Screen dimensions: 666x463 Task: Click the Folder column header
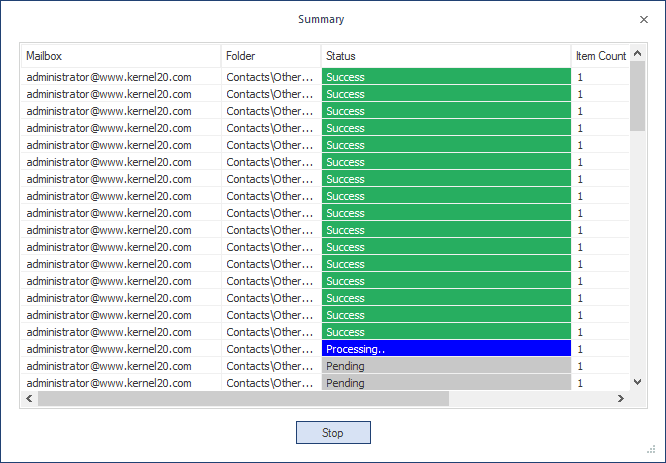coord(271,56)
